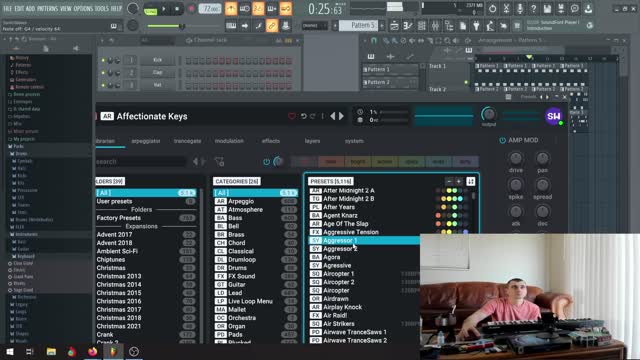Select the Agent Knarz preset
The image size is (640, 360).
(x=340, y=216)
